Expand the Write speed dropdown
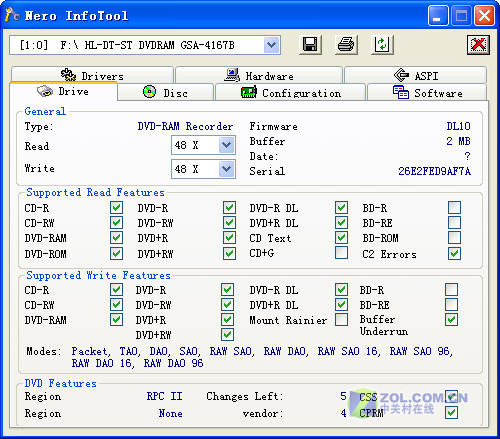Image resolution: width=500 pixels, height=439 pixels. tap(227, 169)
